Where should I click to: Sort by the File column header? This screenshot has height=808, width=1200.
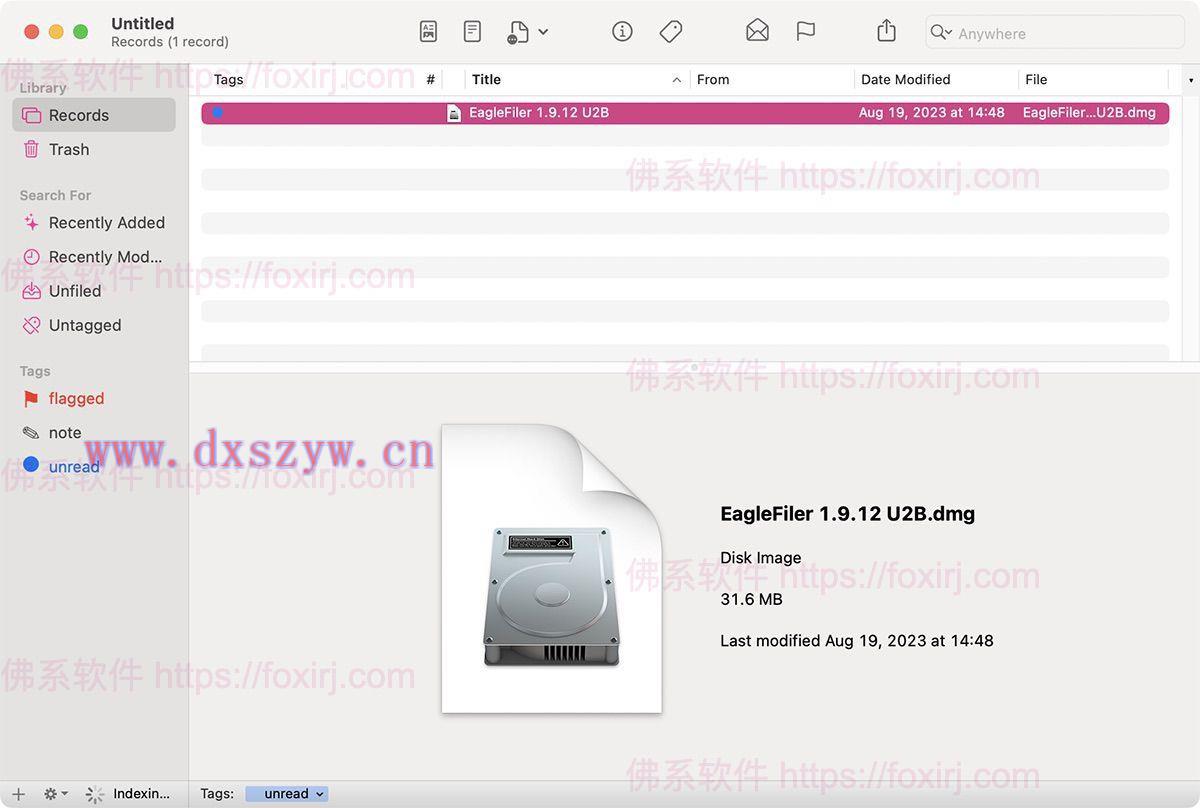[1036, 79]
